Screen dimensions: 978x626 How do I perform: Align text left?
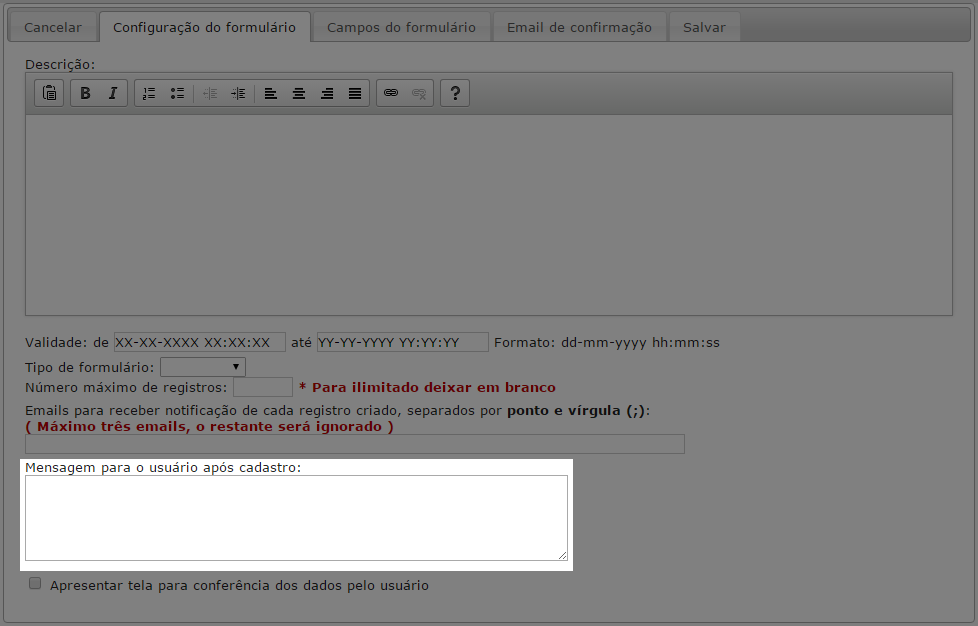[x=271, y=93]
